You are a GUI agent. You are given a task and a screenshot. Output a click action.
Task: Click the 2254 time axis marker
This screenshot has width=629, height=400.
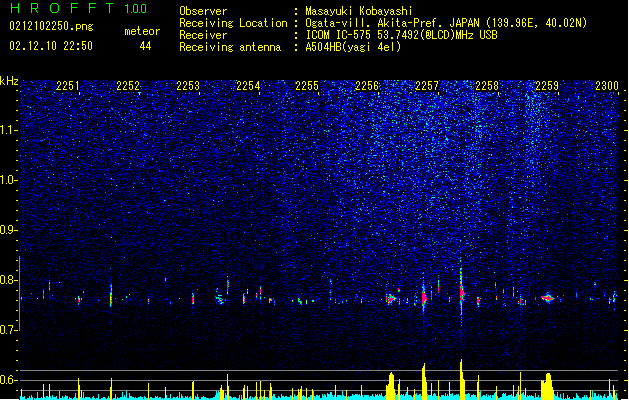(248, 86)
